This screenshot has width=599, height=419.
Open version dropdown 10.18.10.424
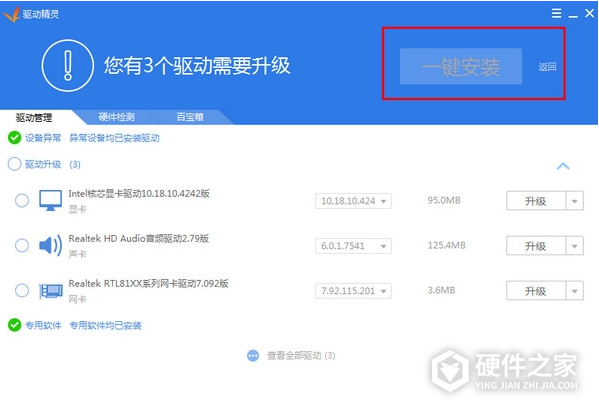(x=353, y=201)
